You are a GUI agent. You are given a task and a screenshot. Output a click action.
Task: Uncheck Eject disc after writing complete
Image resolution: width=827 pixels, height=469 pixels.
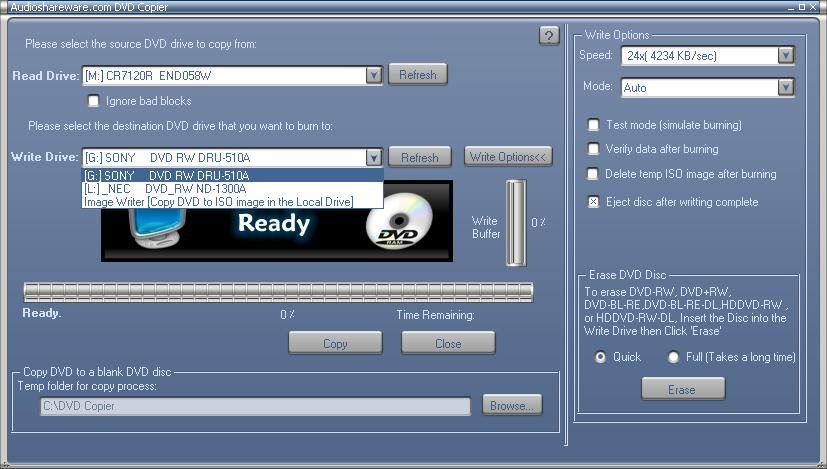pyautogui.click(x=593, y=202)
